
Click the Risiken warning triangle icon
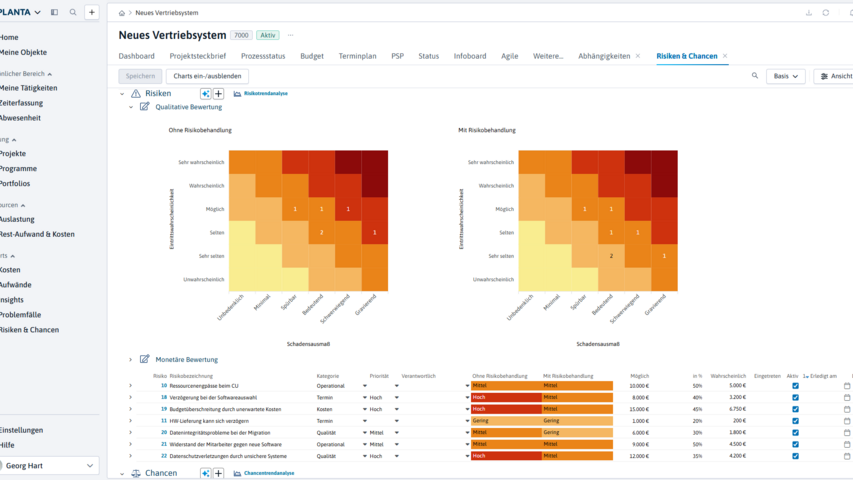coord(136,94)
